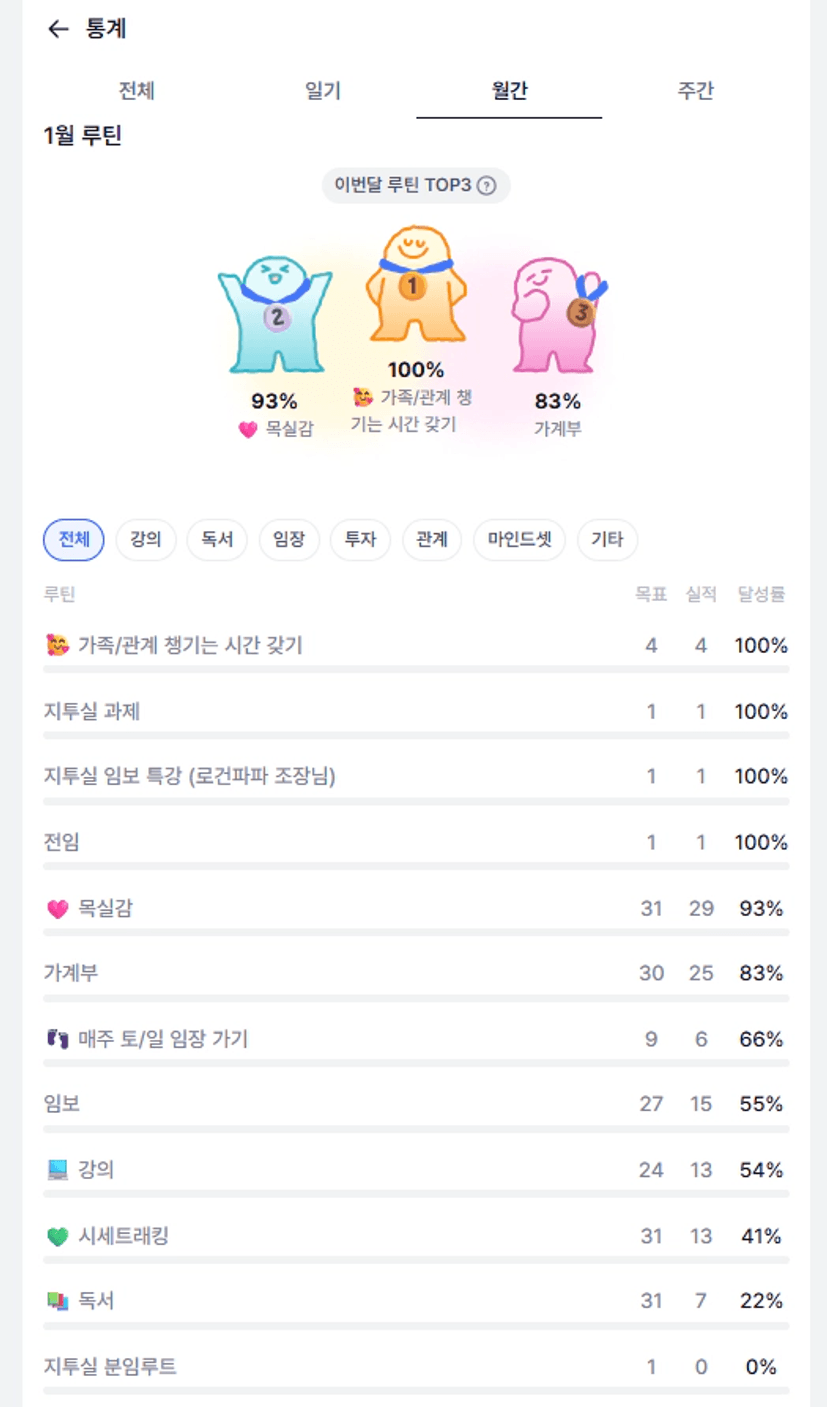Switch to the 전체 tab at top
Image resolution: width=827 pixels, height=1407 pixels.
(x=136, y=91)
